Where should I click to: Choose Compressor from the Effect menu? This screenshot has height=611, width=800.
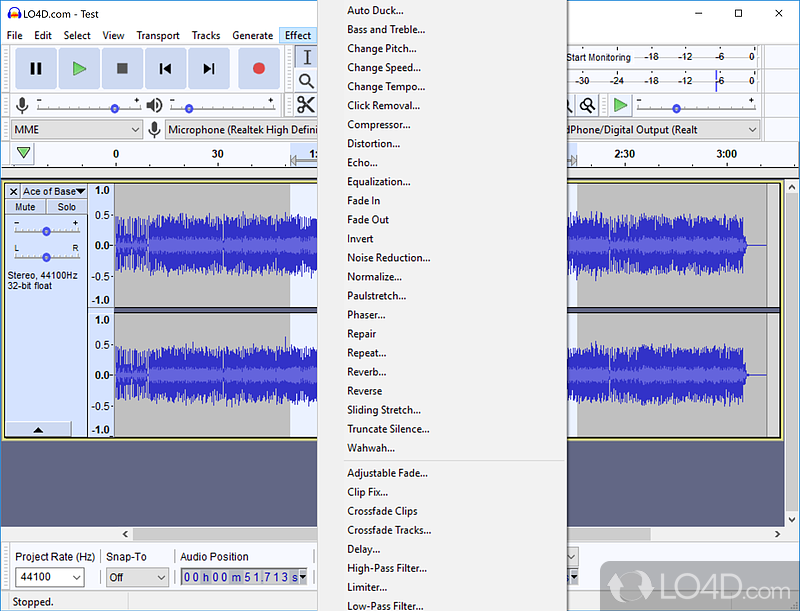pyautogui.click(x=379, y=125)
